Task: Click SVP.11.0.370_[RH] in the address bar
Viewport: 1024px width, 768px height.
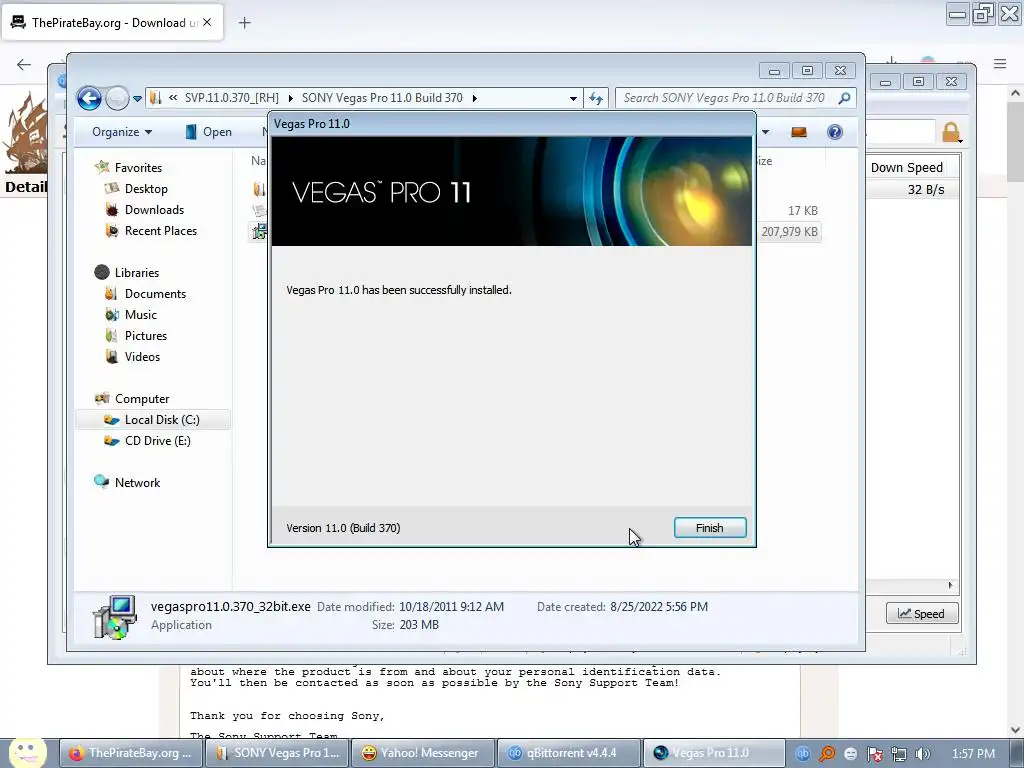Action: pyautogui.click(x=231, y=98)
